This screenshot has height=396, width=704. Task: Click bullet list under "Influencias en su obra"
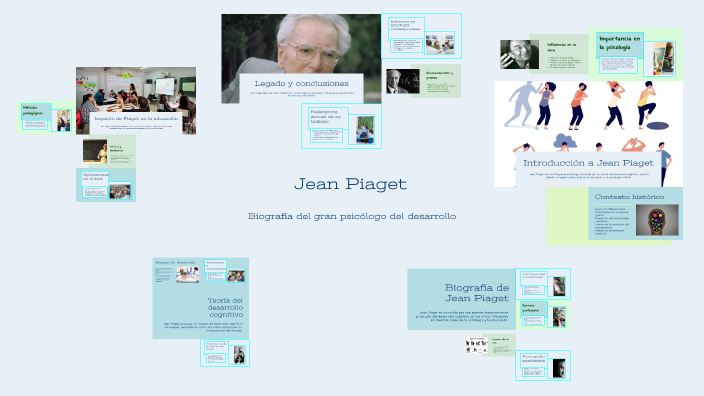pos(564,63)
